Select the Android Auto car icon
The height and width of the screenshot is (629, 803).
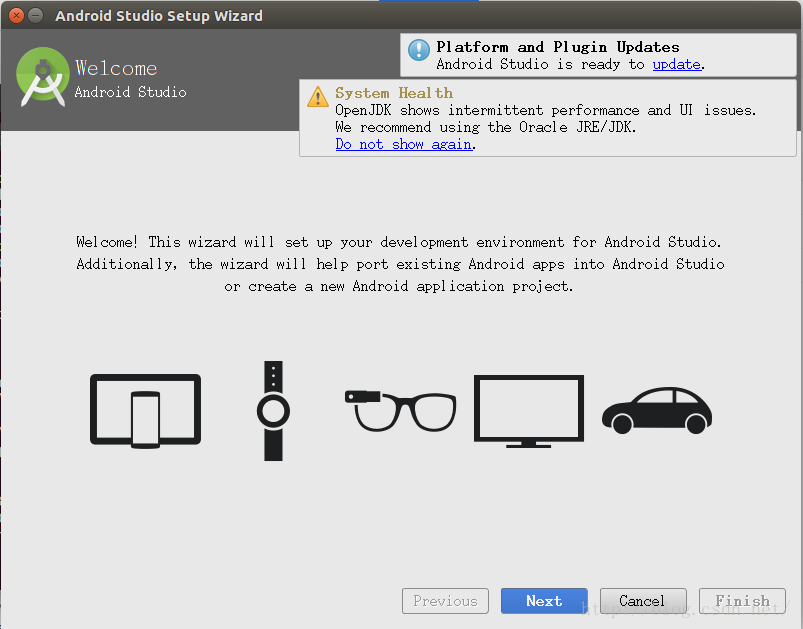[656, 410]
